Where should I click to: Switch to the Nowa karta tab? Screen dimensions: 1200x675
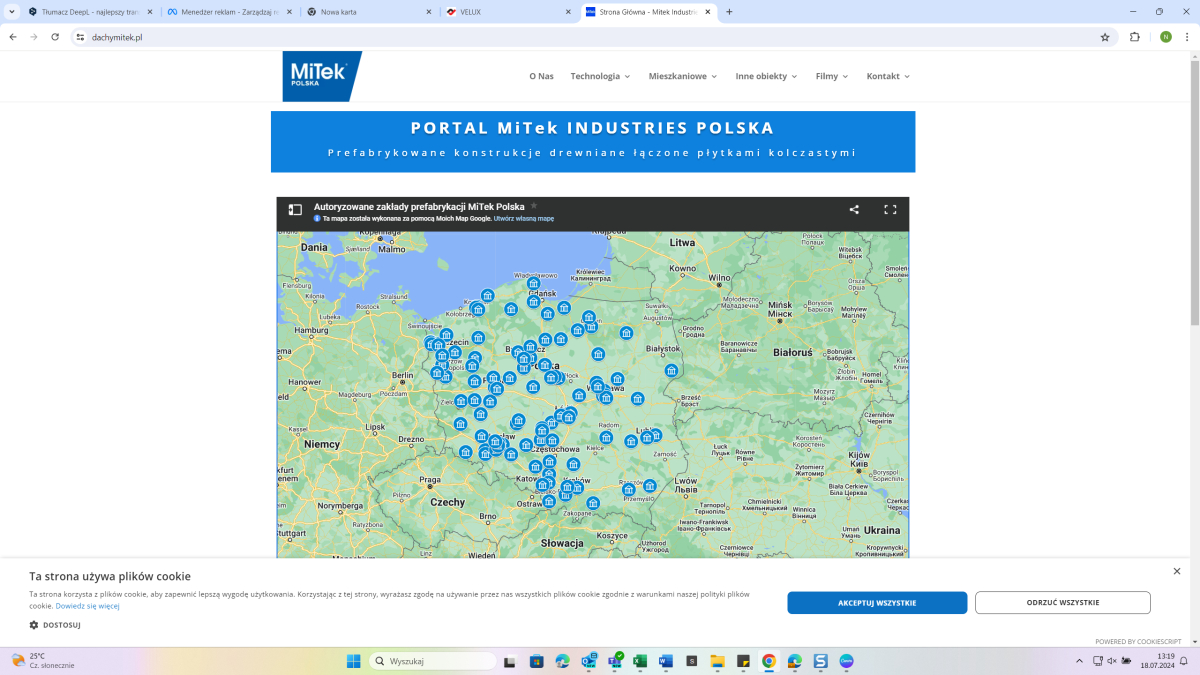(369, 12)
